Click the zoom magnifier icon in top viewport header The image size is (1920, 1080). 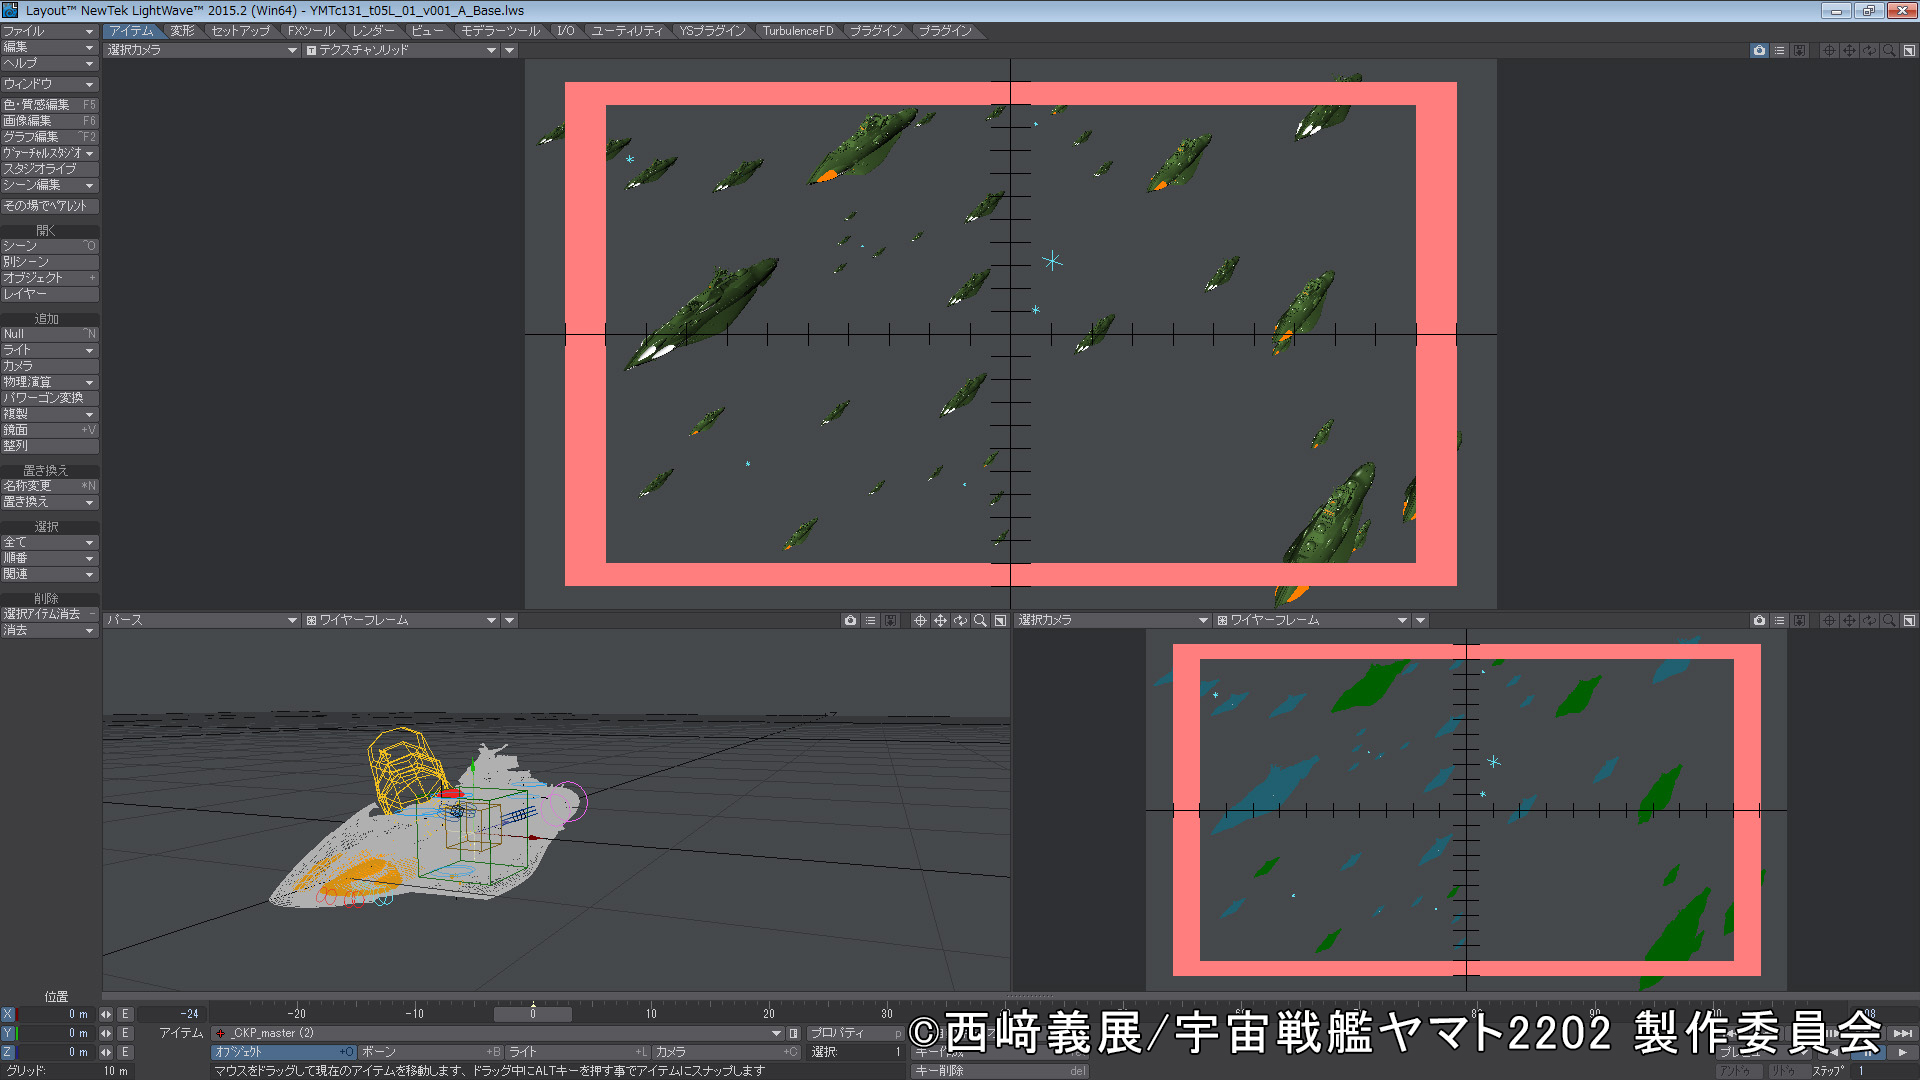pyautogui.click(x=1889, y=50)
